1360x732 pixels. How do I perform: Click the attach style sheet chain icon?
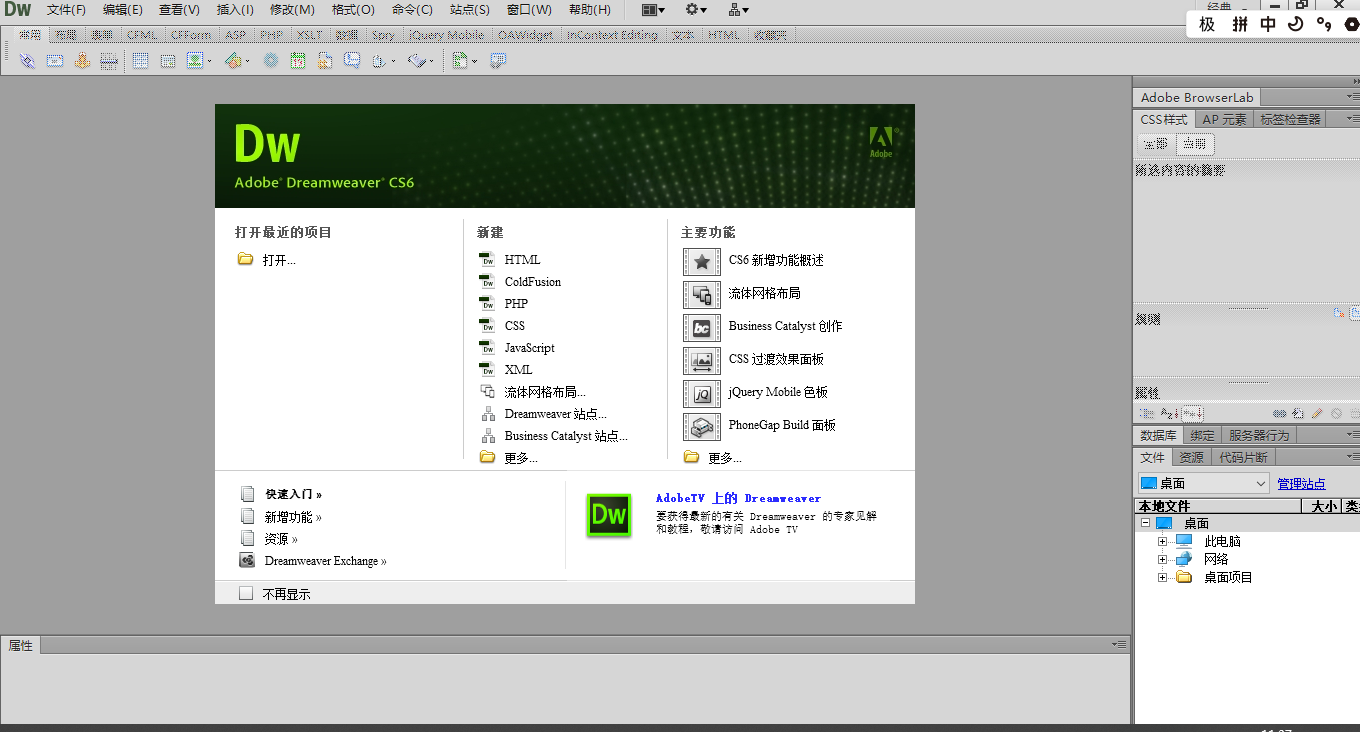coord(1279,413)
